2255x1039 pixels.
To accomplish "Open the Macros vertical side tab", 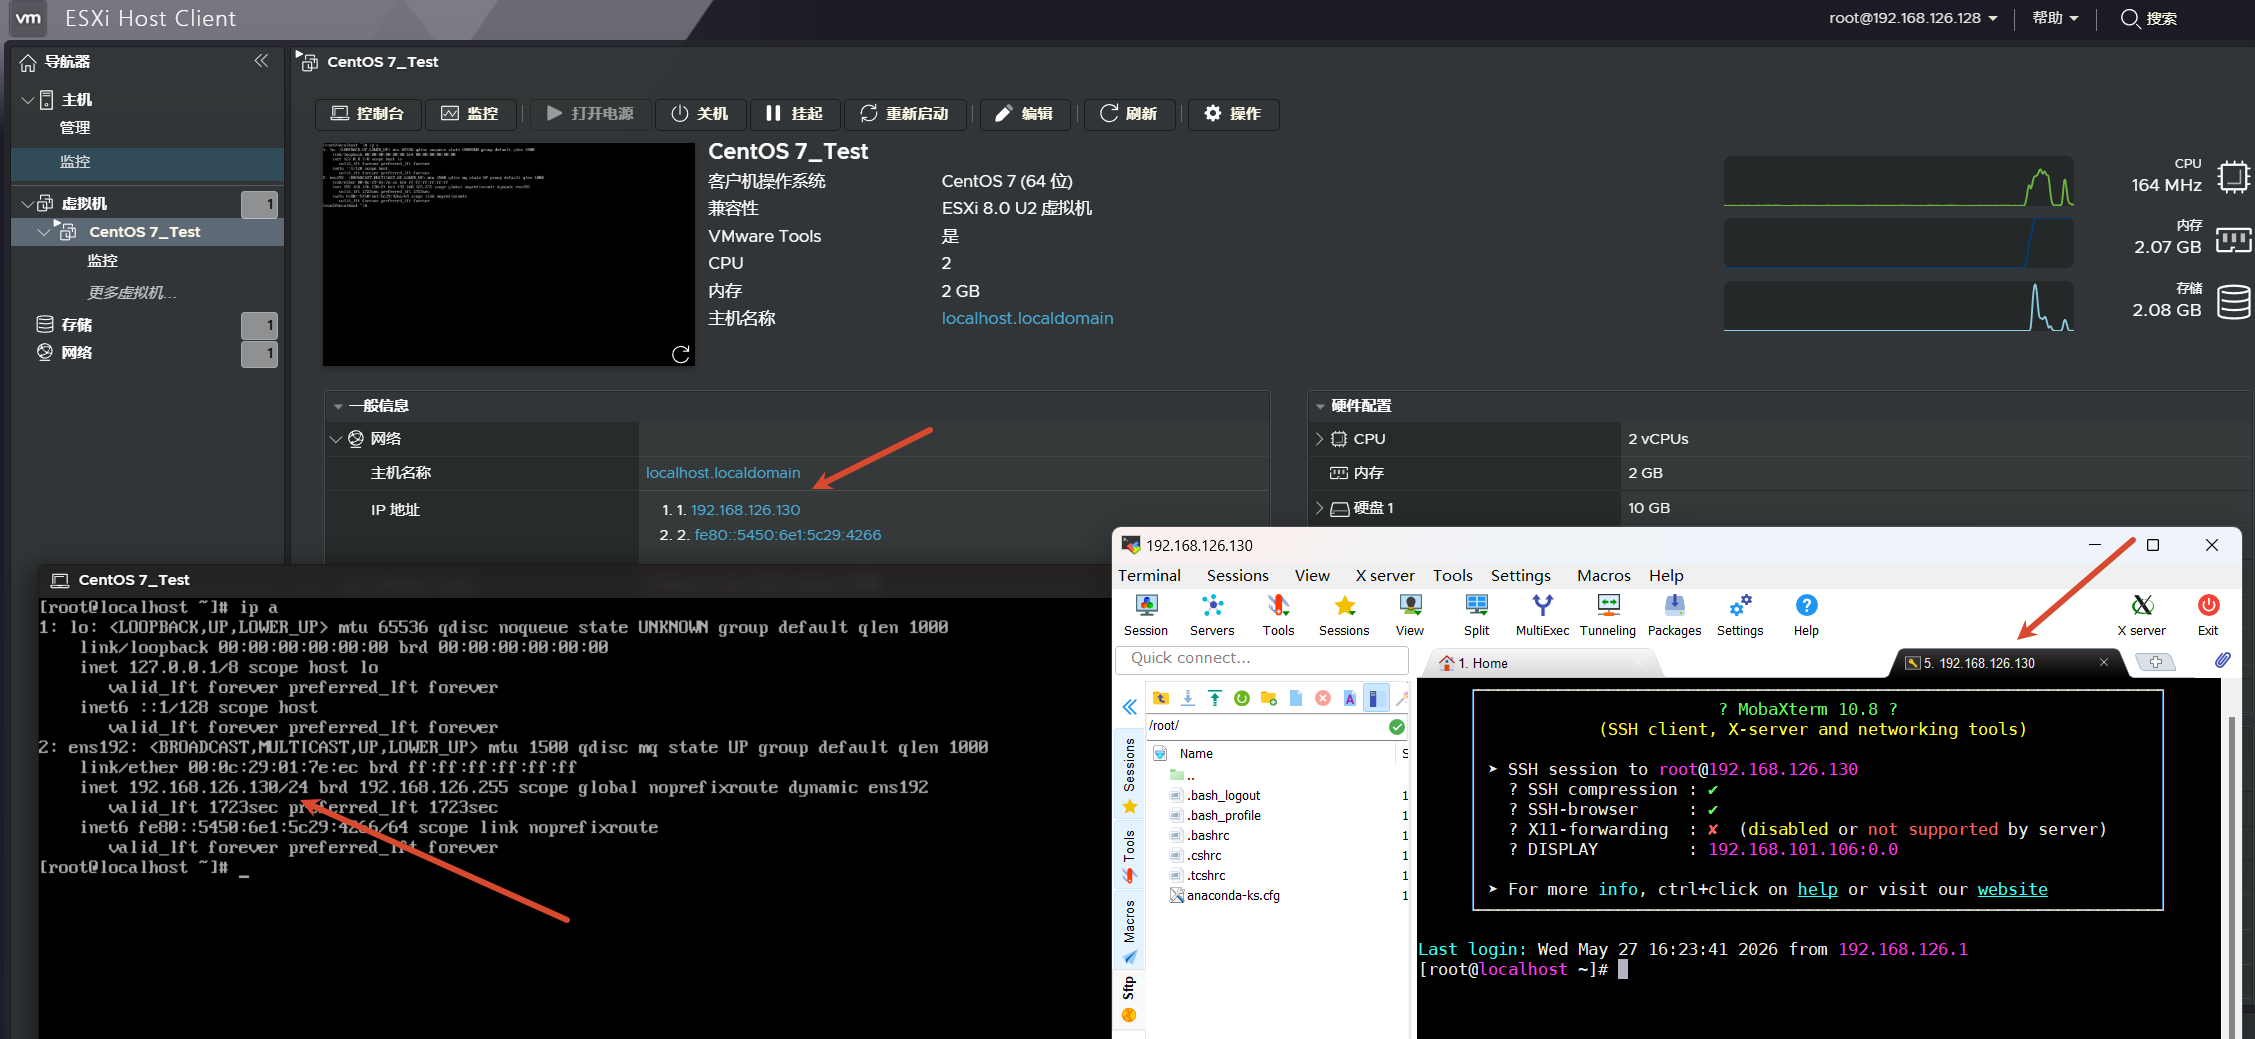I will tap(1129, 931).
